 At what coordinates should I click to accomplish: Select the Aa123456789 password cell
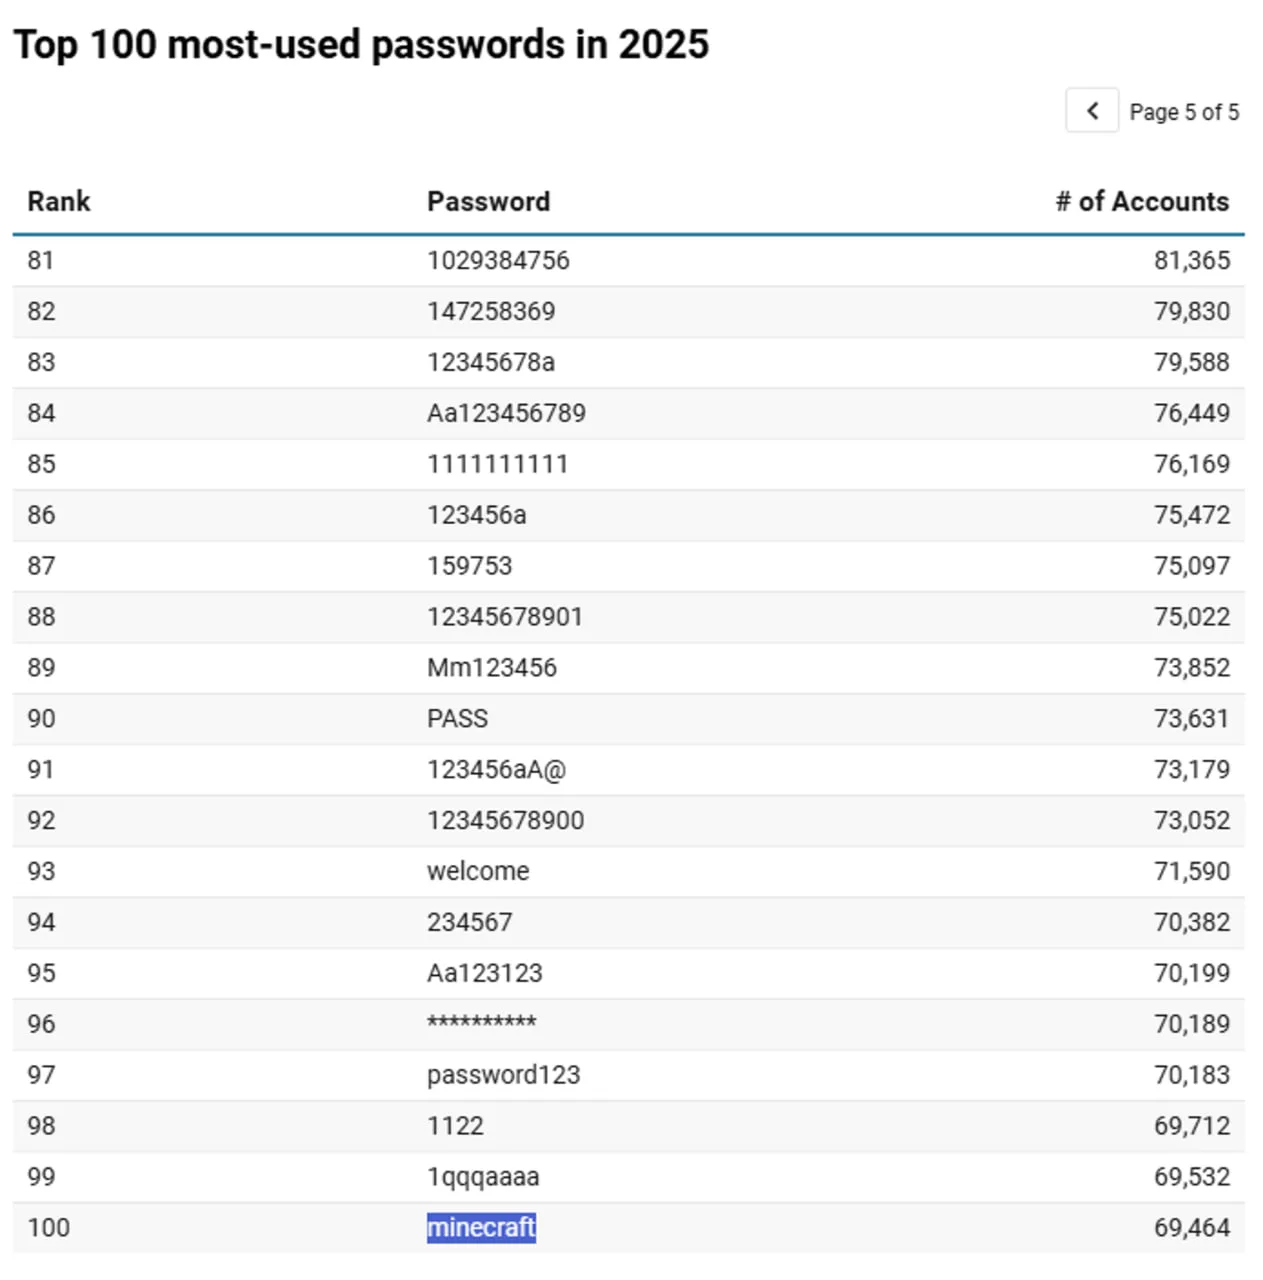click(506, 414)
